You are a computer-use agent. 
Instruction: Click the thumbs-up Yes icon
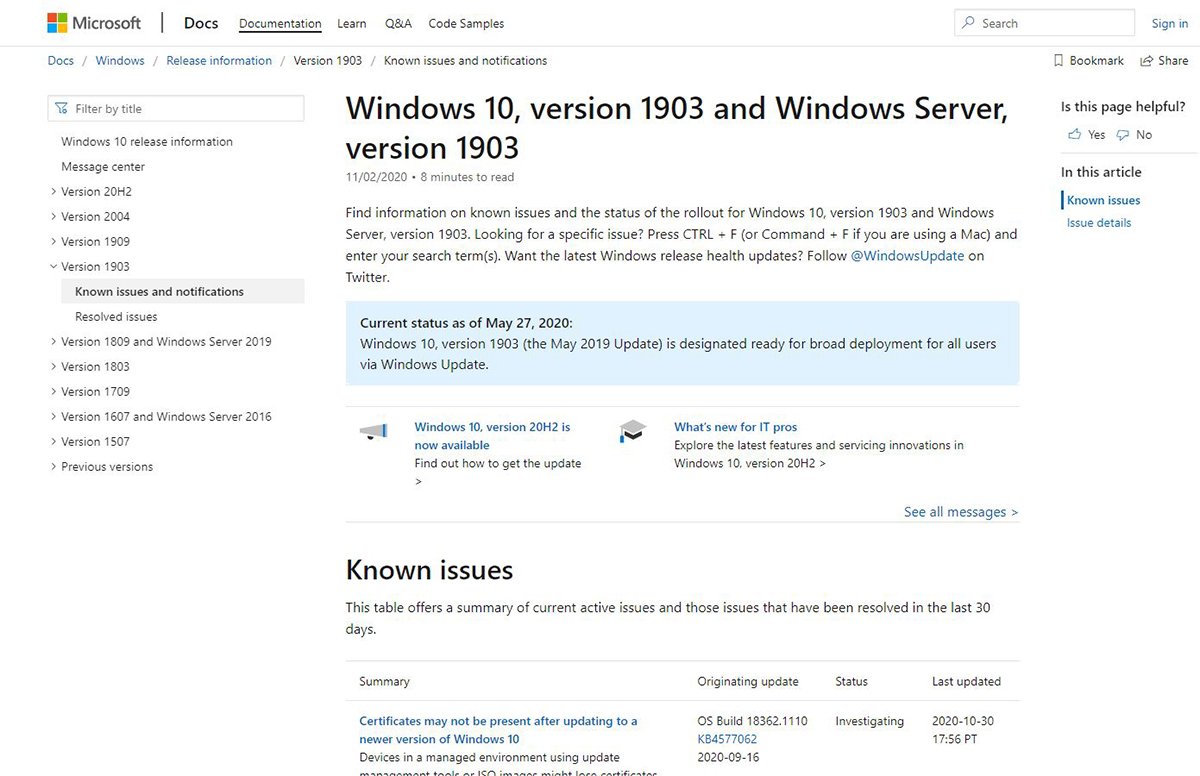tap(1074, 134)
